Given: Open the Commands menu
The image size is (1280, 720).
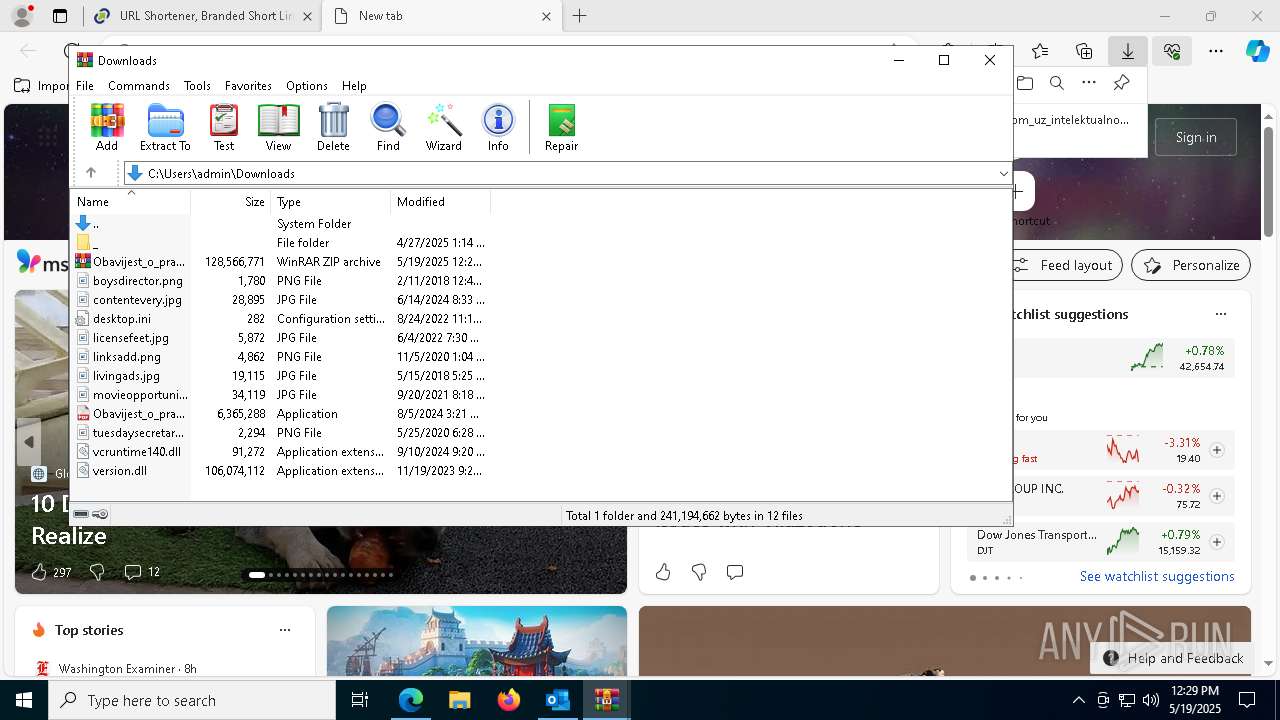Looking at the screenshot, I should [139, 86].
